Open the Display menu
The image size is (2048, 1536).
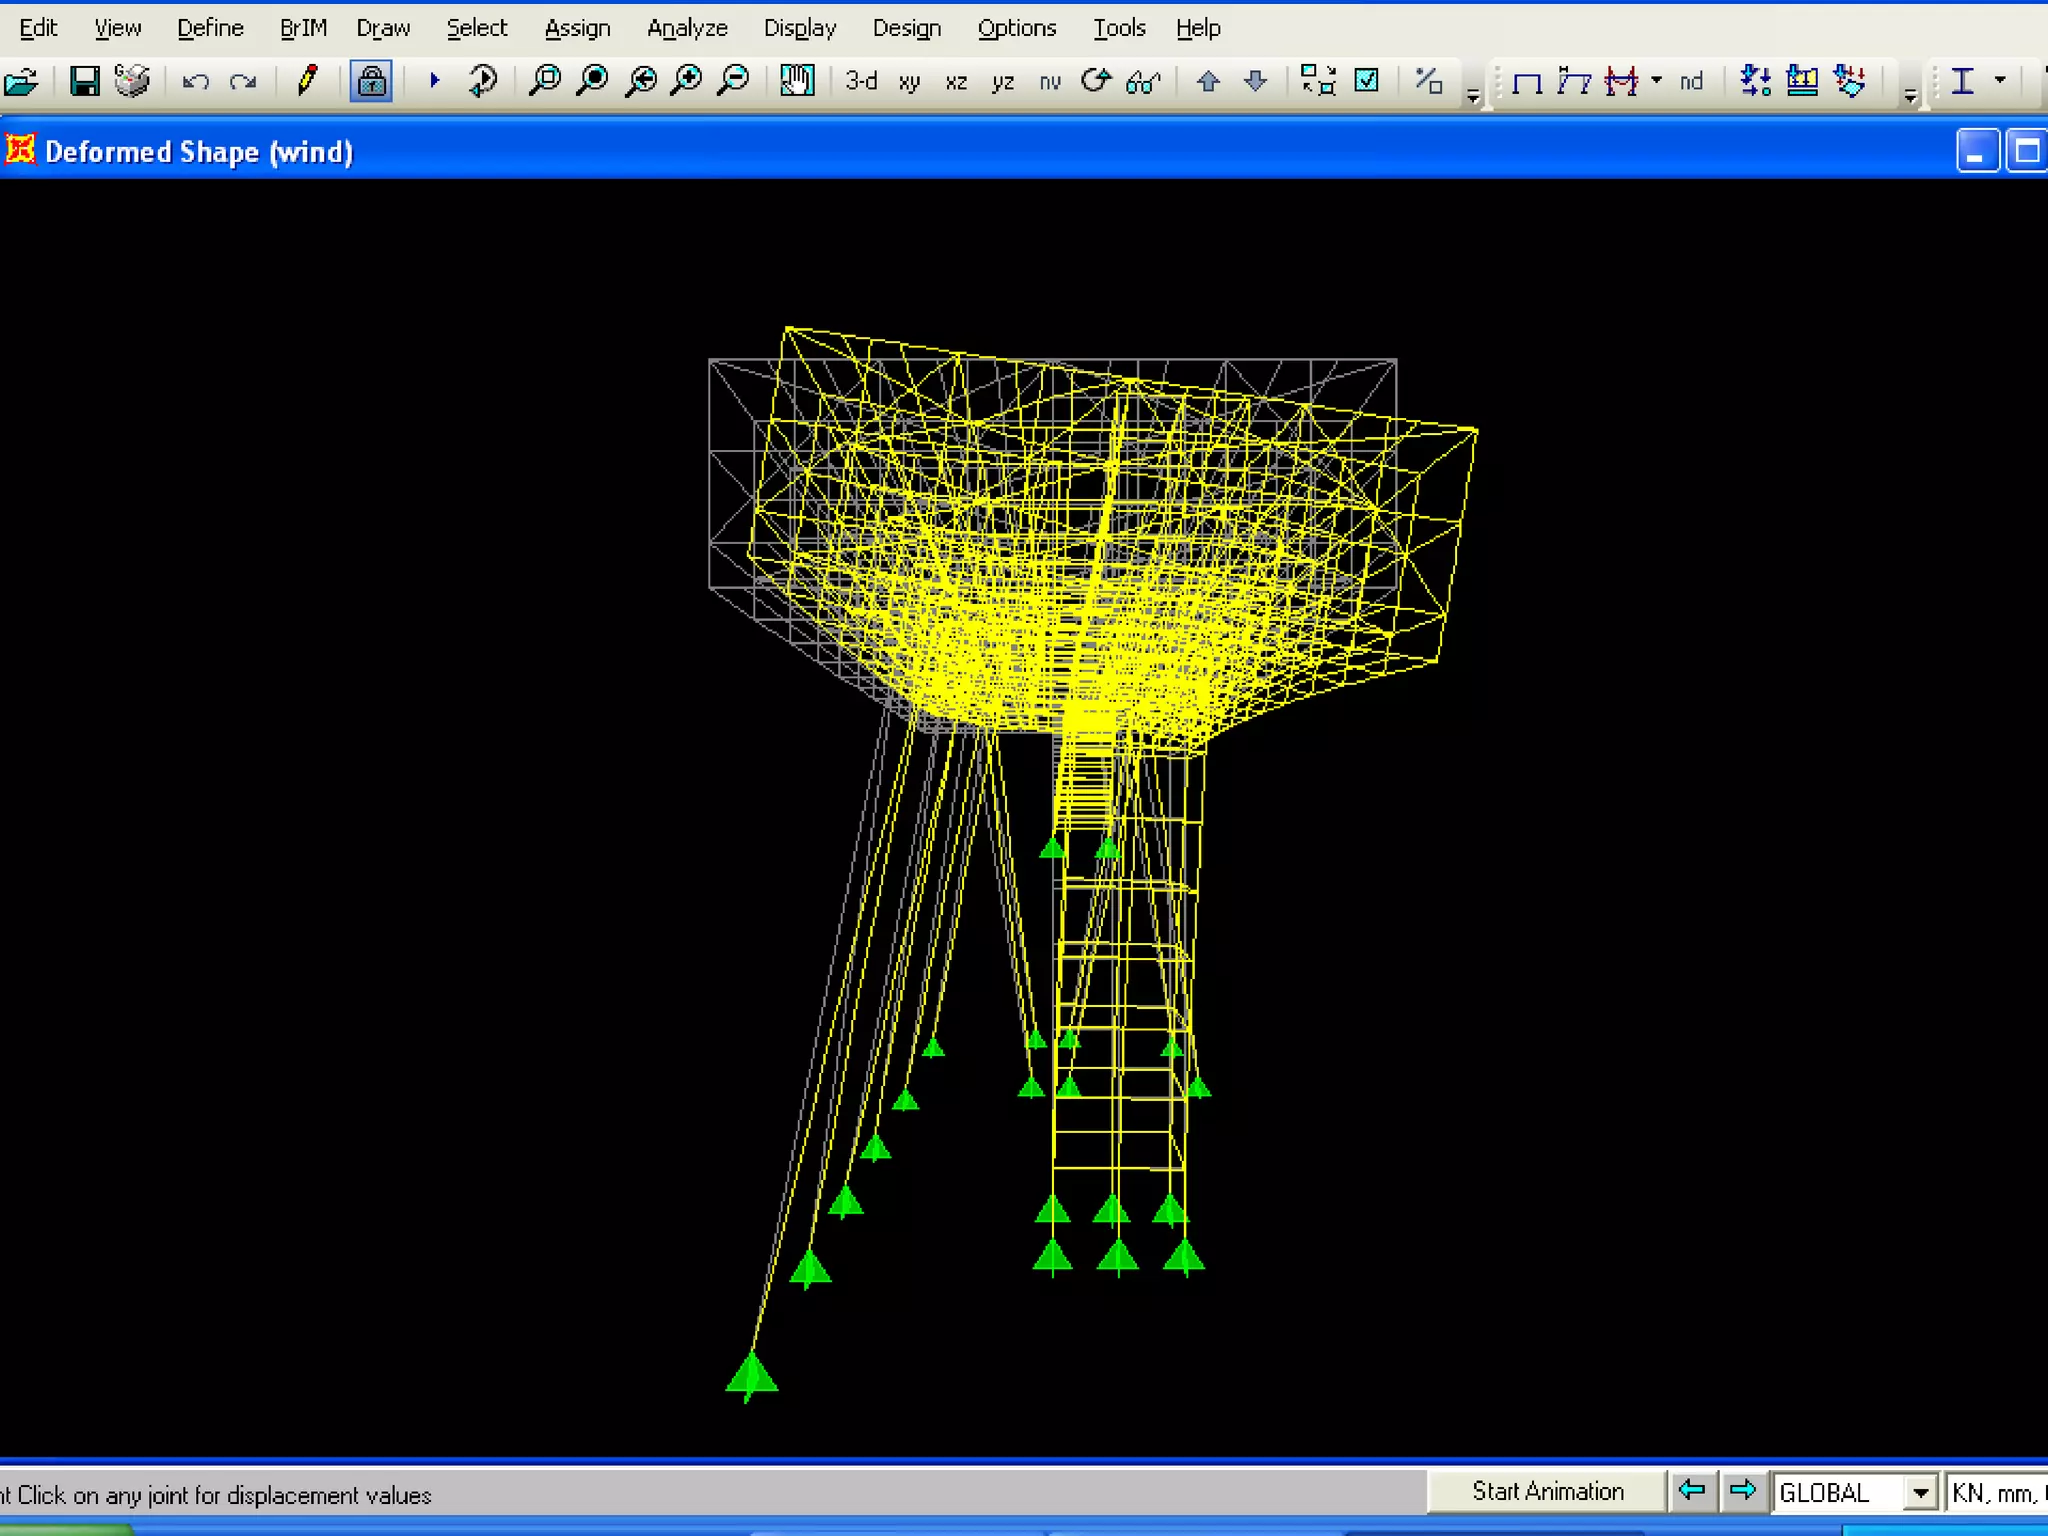(x=799, y=28)
